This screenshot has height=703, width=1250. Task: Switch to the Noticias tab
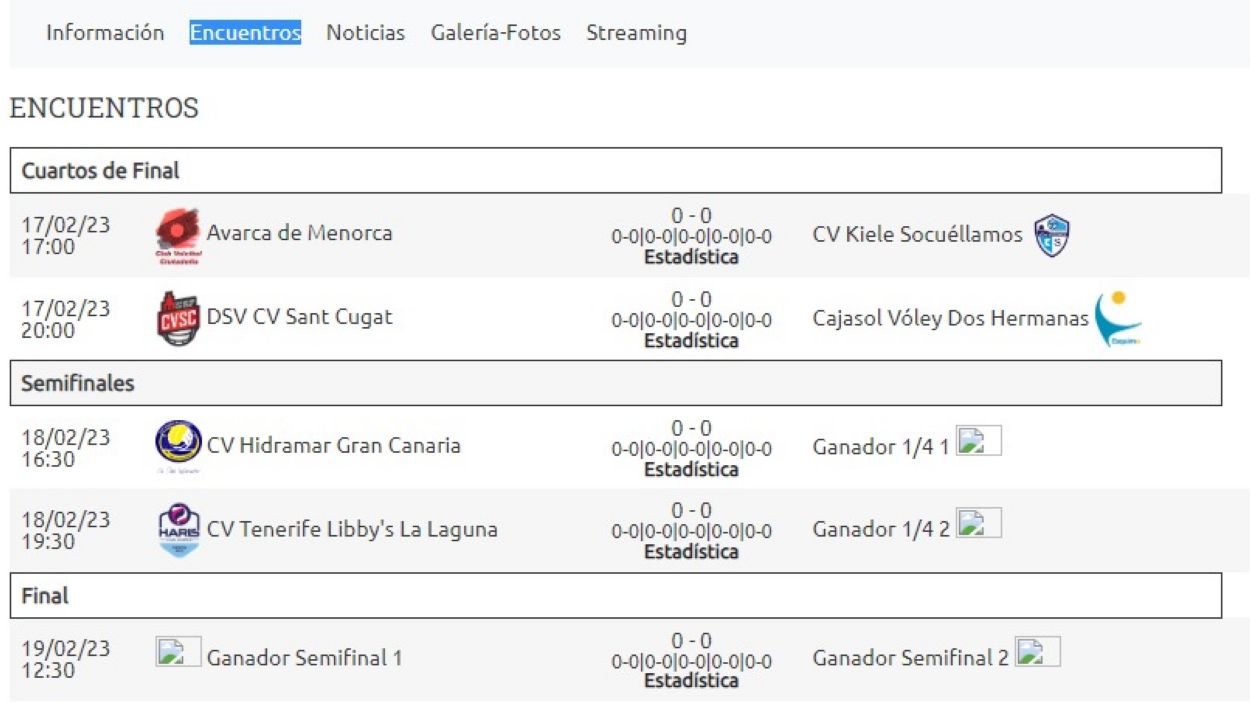[365, 33]
